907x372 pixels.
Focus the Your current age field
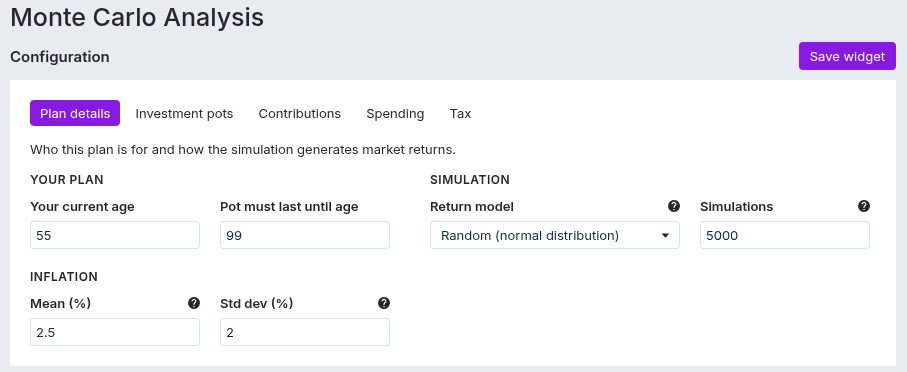(115, 235)
